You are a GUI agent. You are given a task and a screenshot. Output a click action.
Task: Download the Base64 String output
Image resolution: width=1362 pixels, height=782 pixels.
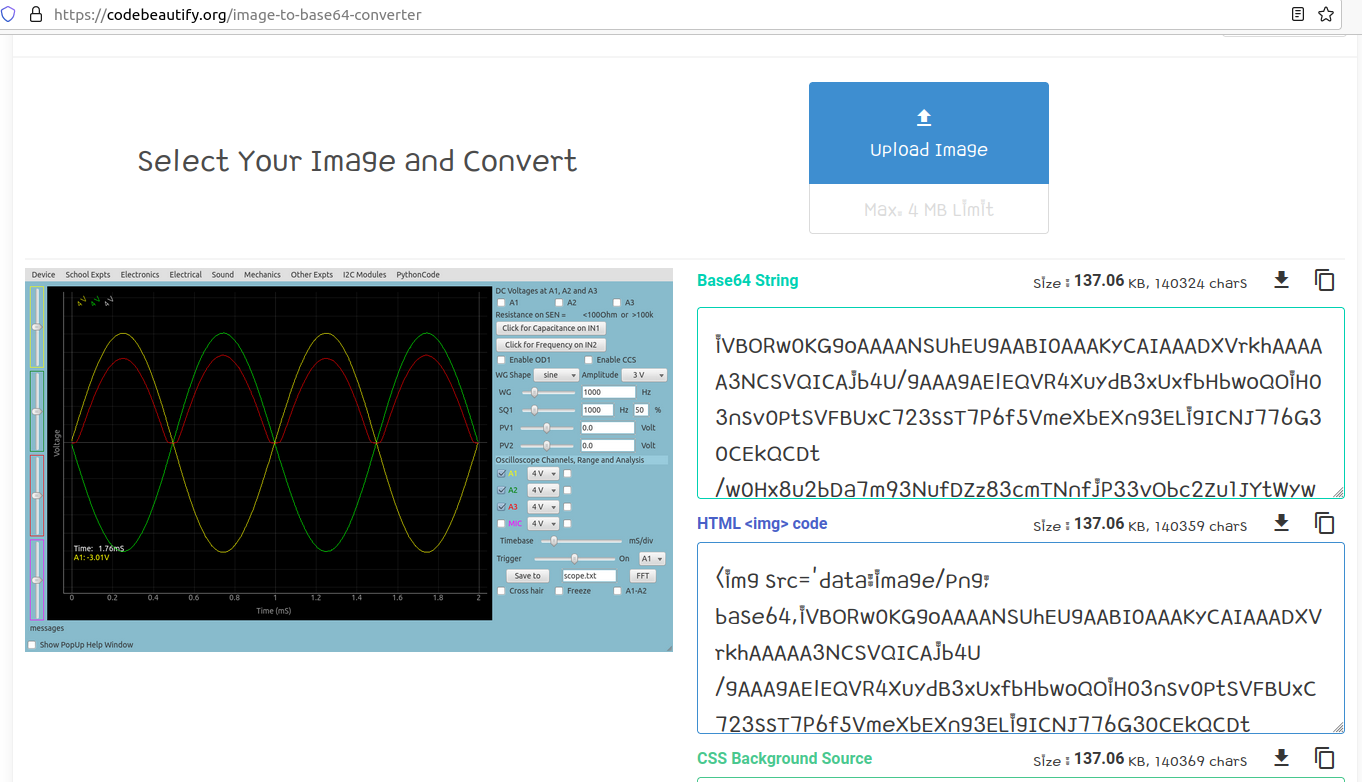click(1281, 280)
